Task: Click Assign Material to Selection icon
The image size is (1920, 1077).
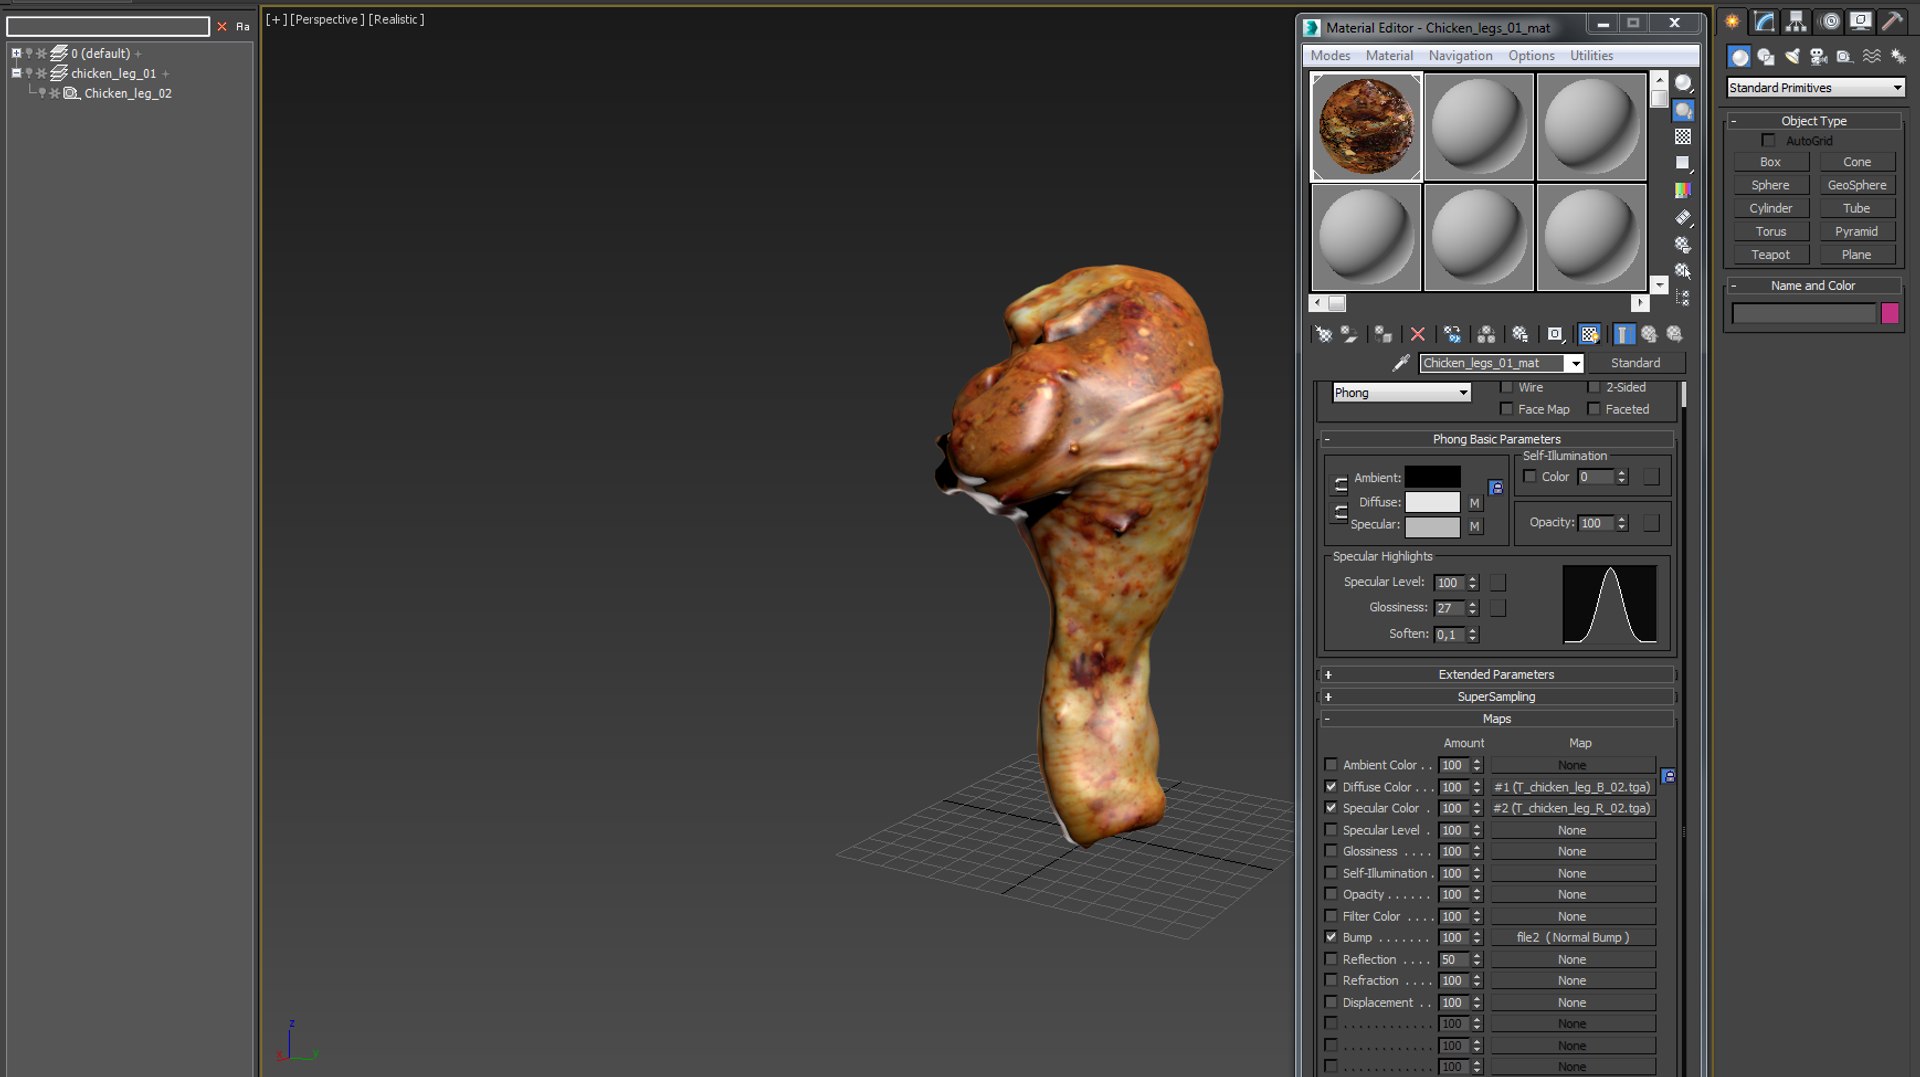Action: pyautogui.click(x=1383, y=335)
